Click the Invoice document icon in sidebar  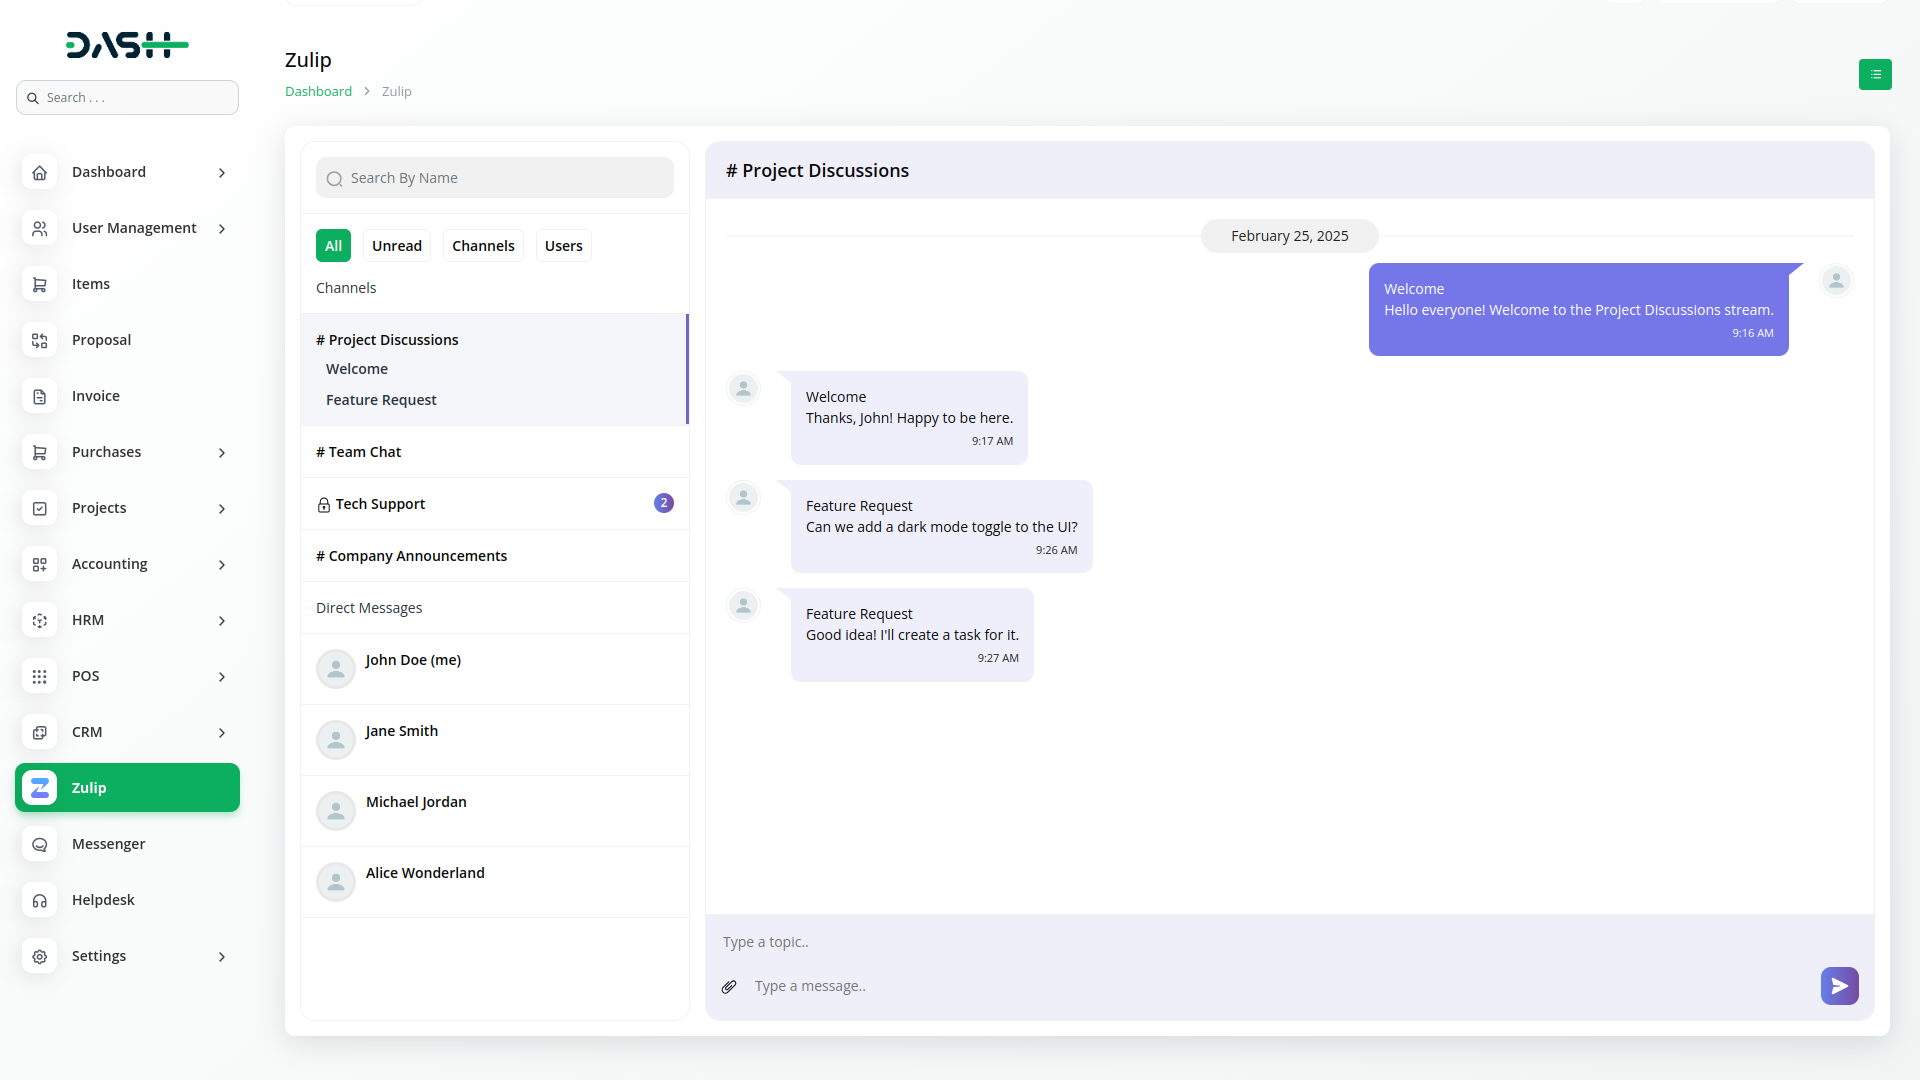40,397
